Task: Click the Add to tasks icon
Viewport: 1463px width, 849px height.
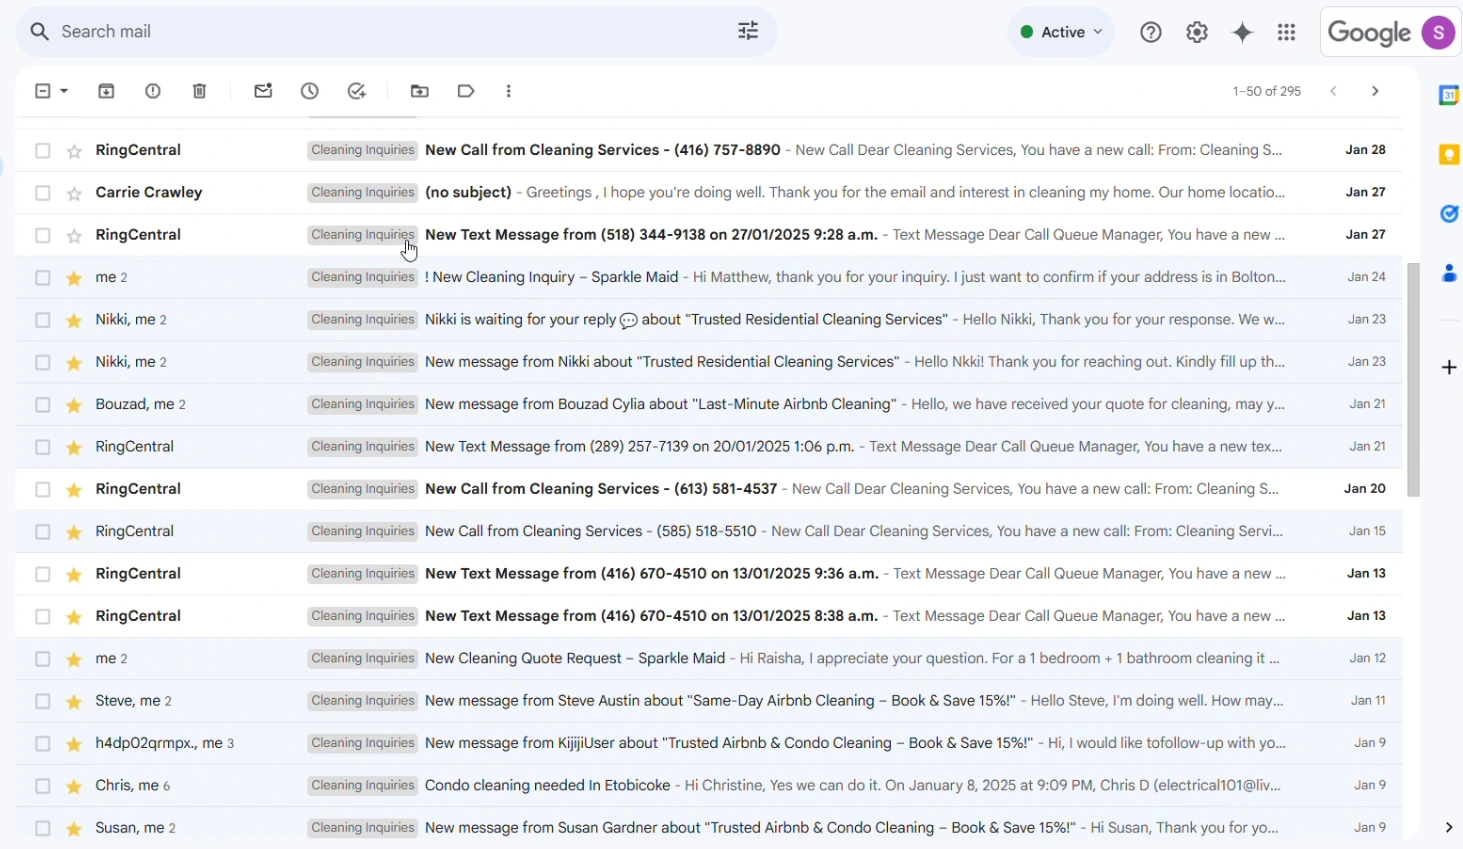Action: pos(357,91)
